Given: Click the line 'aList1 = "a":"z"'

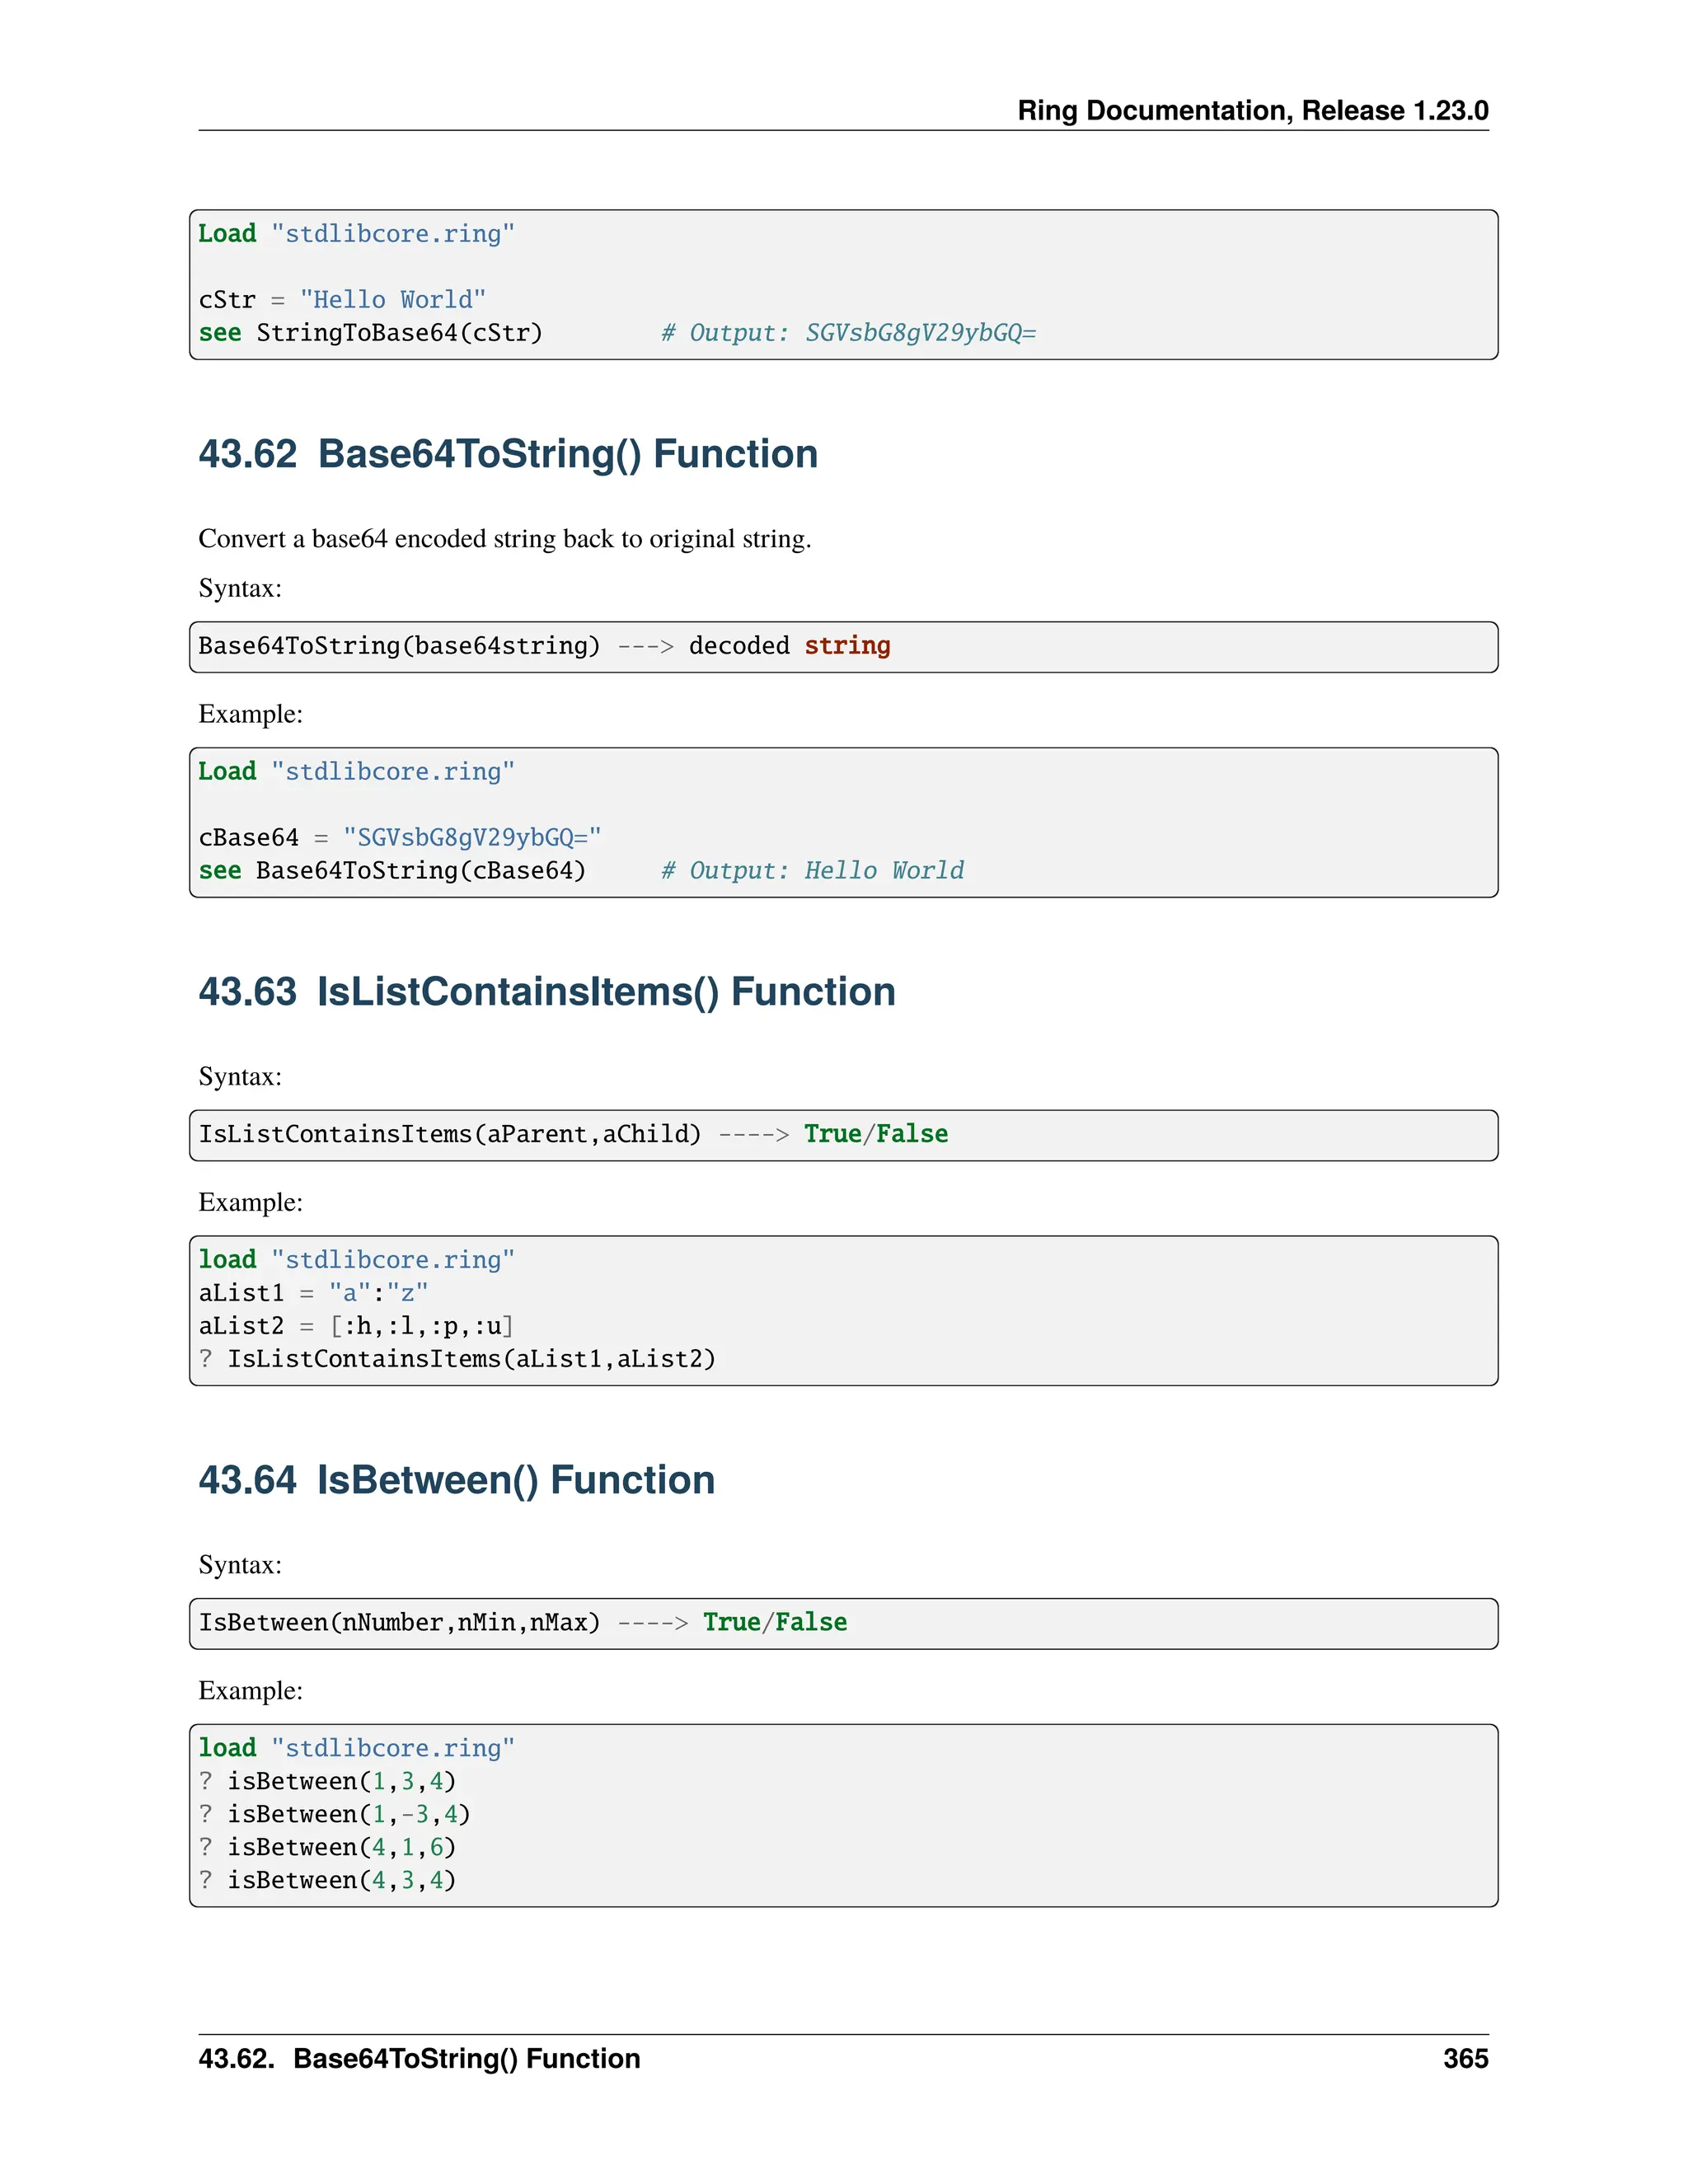Looking at the screenshot, I should click(x=313, y=1293).
